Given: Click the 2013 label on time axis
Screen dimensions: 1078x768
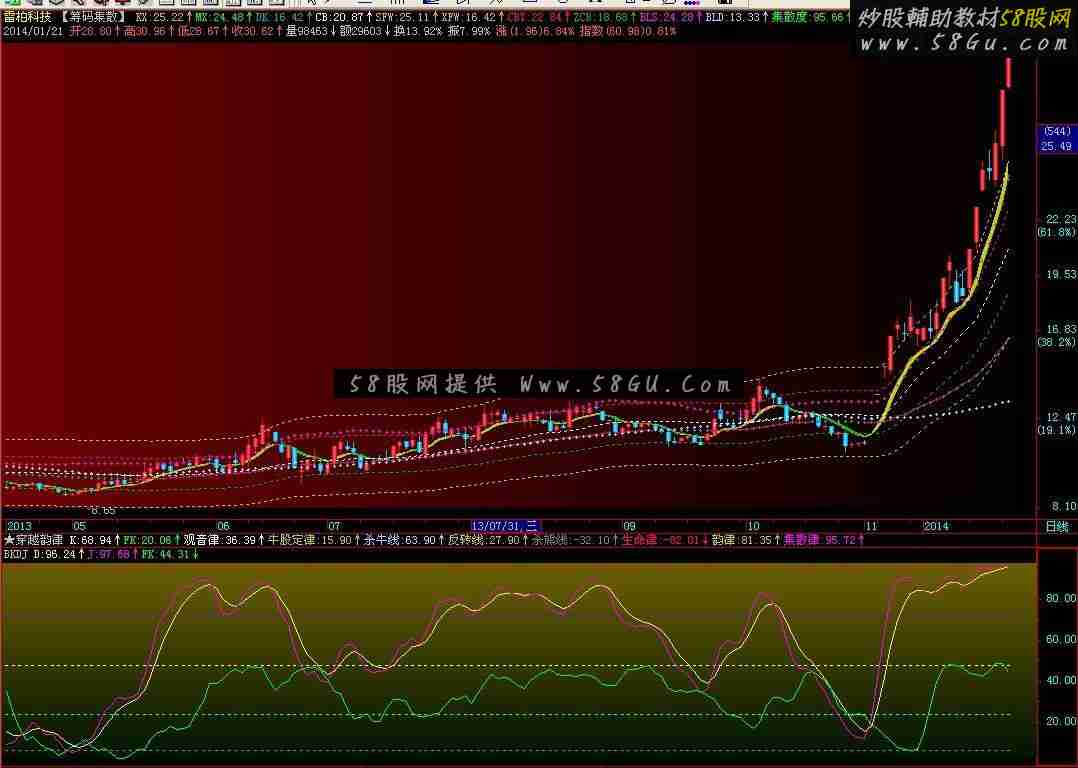Looking at the screenshot, I should (x=19, y=527).
